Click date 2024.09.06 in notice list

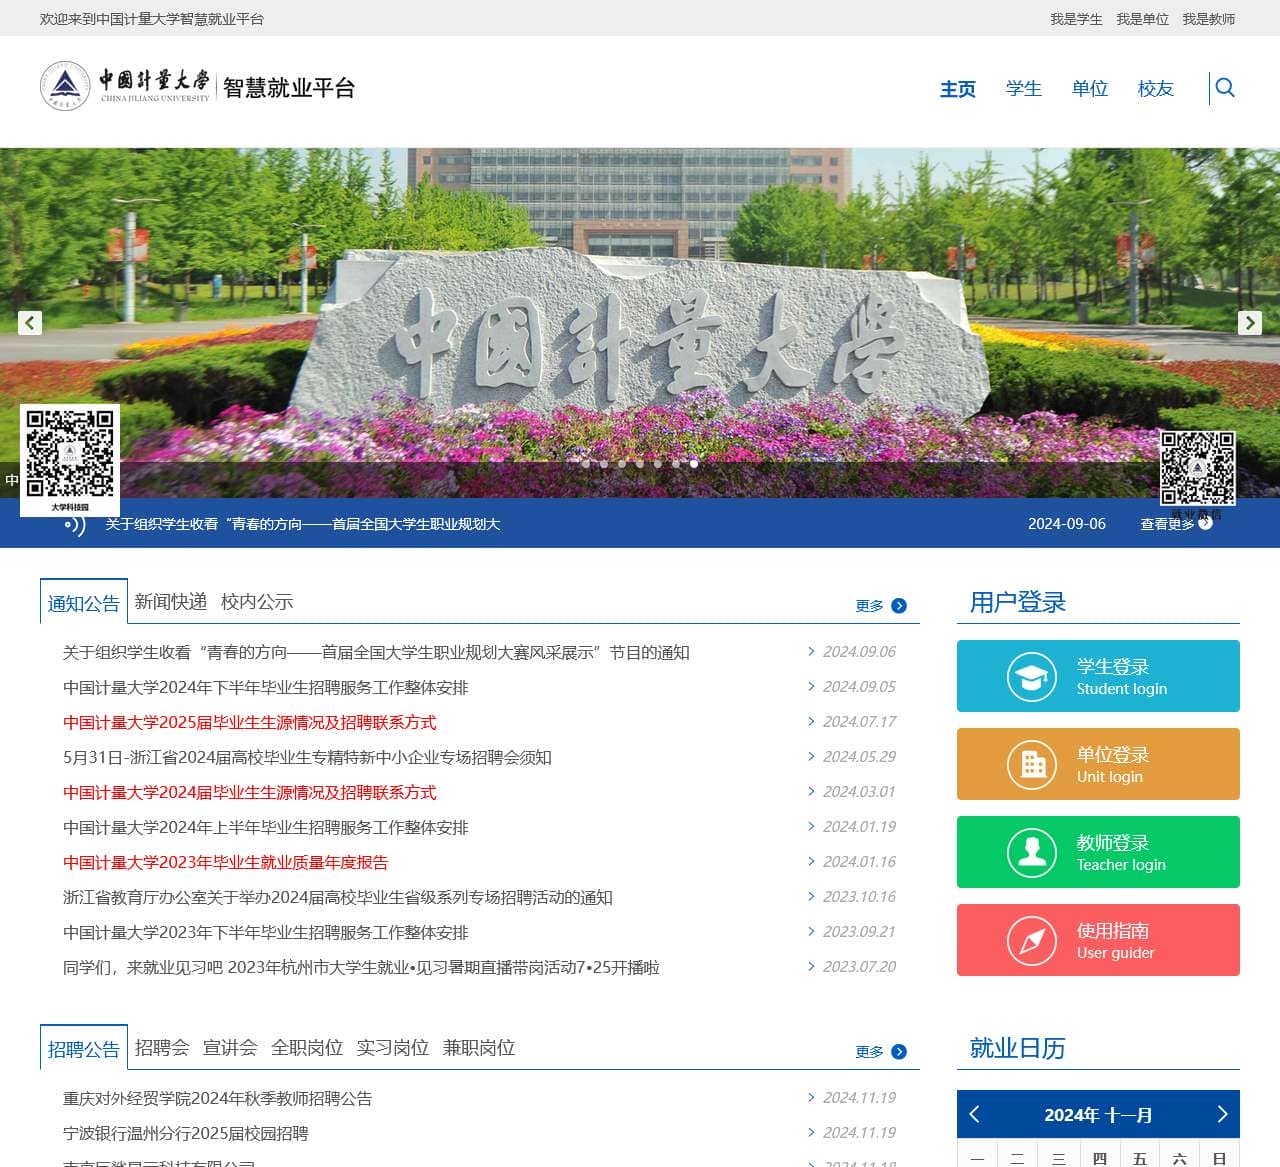pyautogui.click(x=859, y=651)
